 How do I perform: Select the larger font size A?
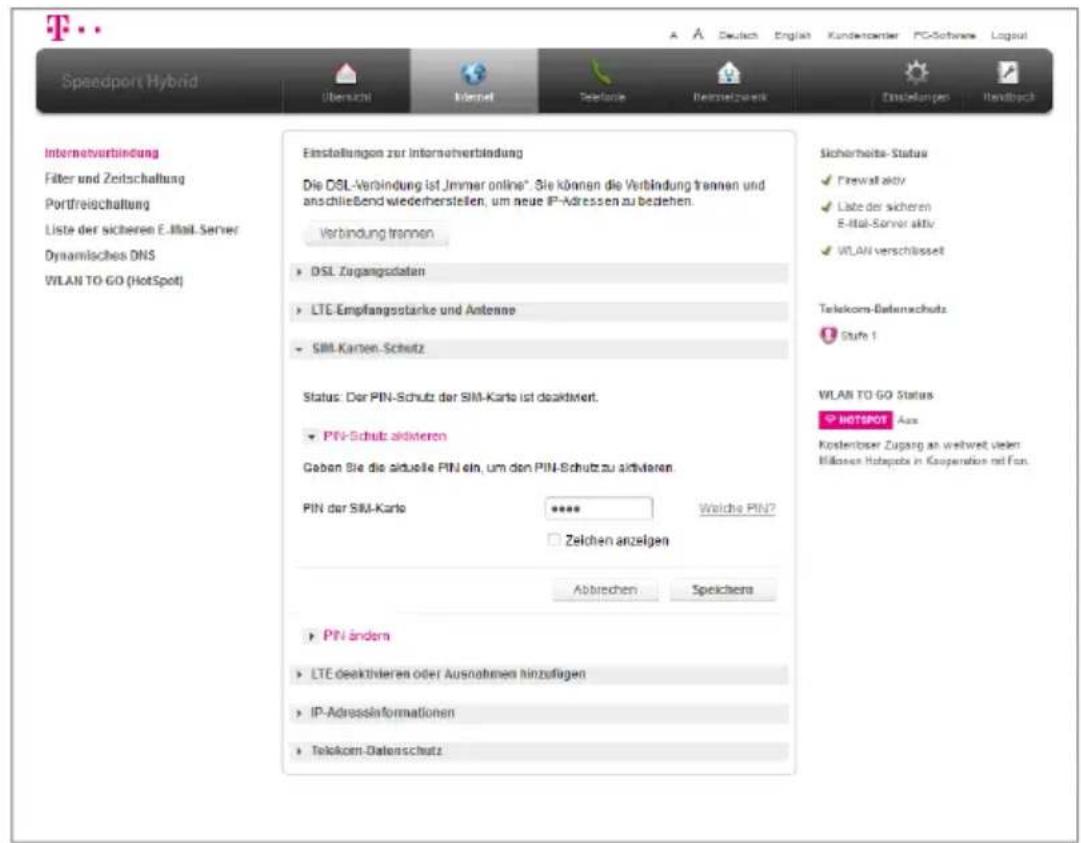pos(698,34)
